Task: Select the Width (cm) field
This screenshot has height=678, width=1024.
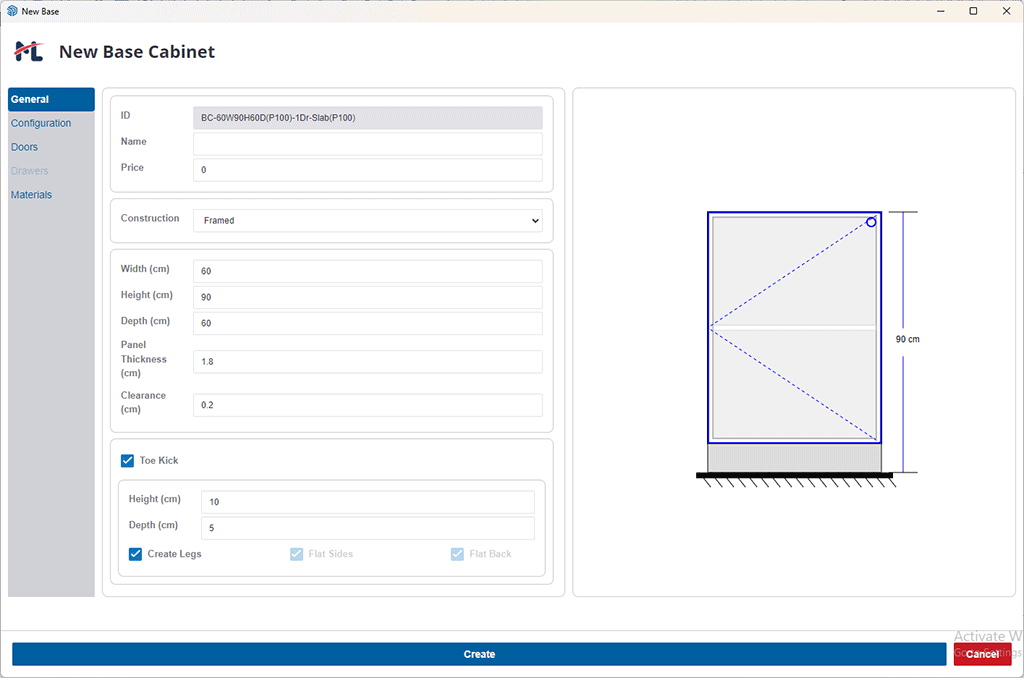Action: [367, 271]
